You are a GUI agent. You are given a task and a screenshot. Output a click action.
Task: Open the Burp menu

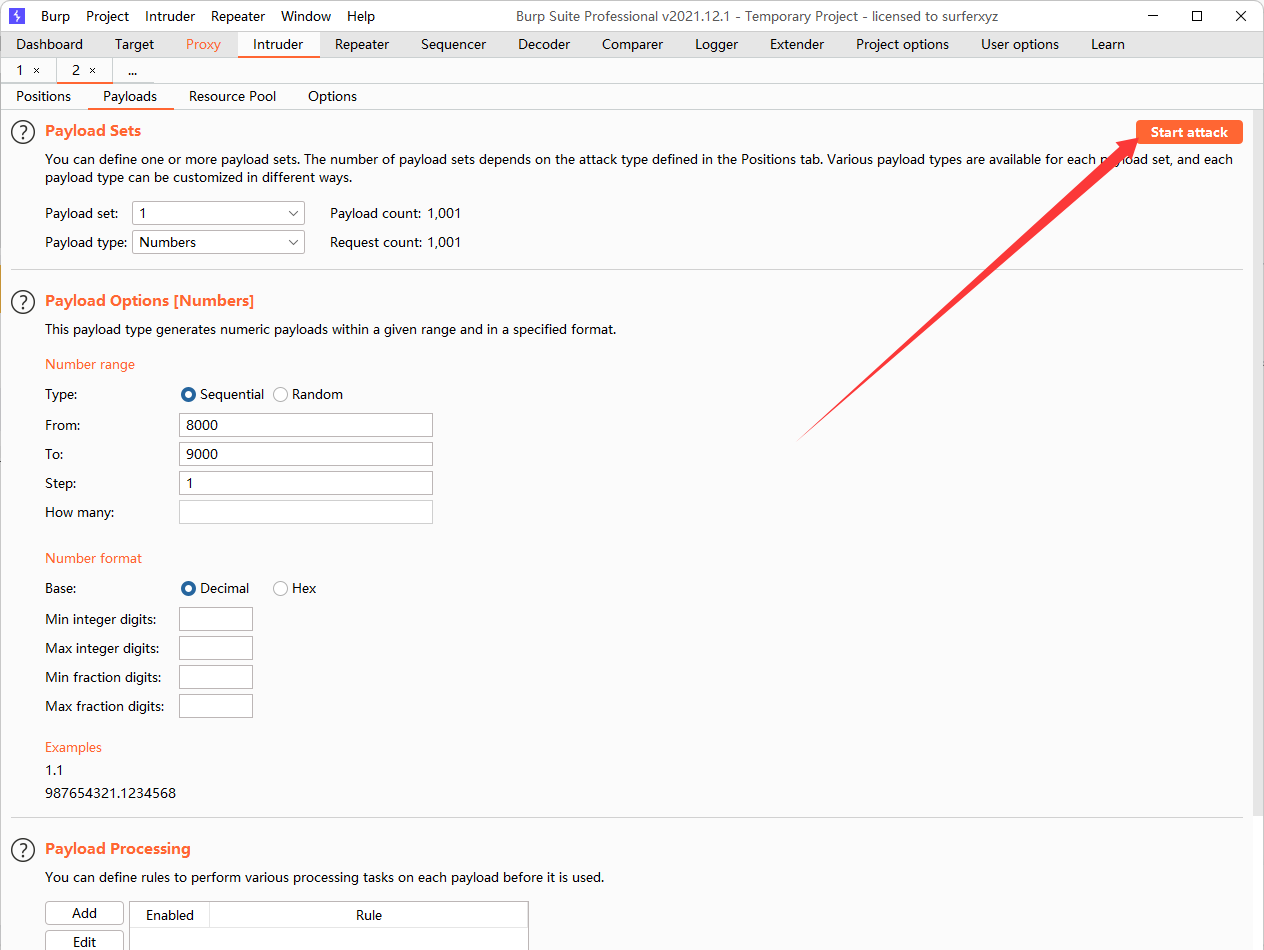point(55,16)
